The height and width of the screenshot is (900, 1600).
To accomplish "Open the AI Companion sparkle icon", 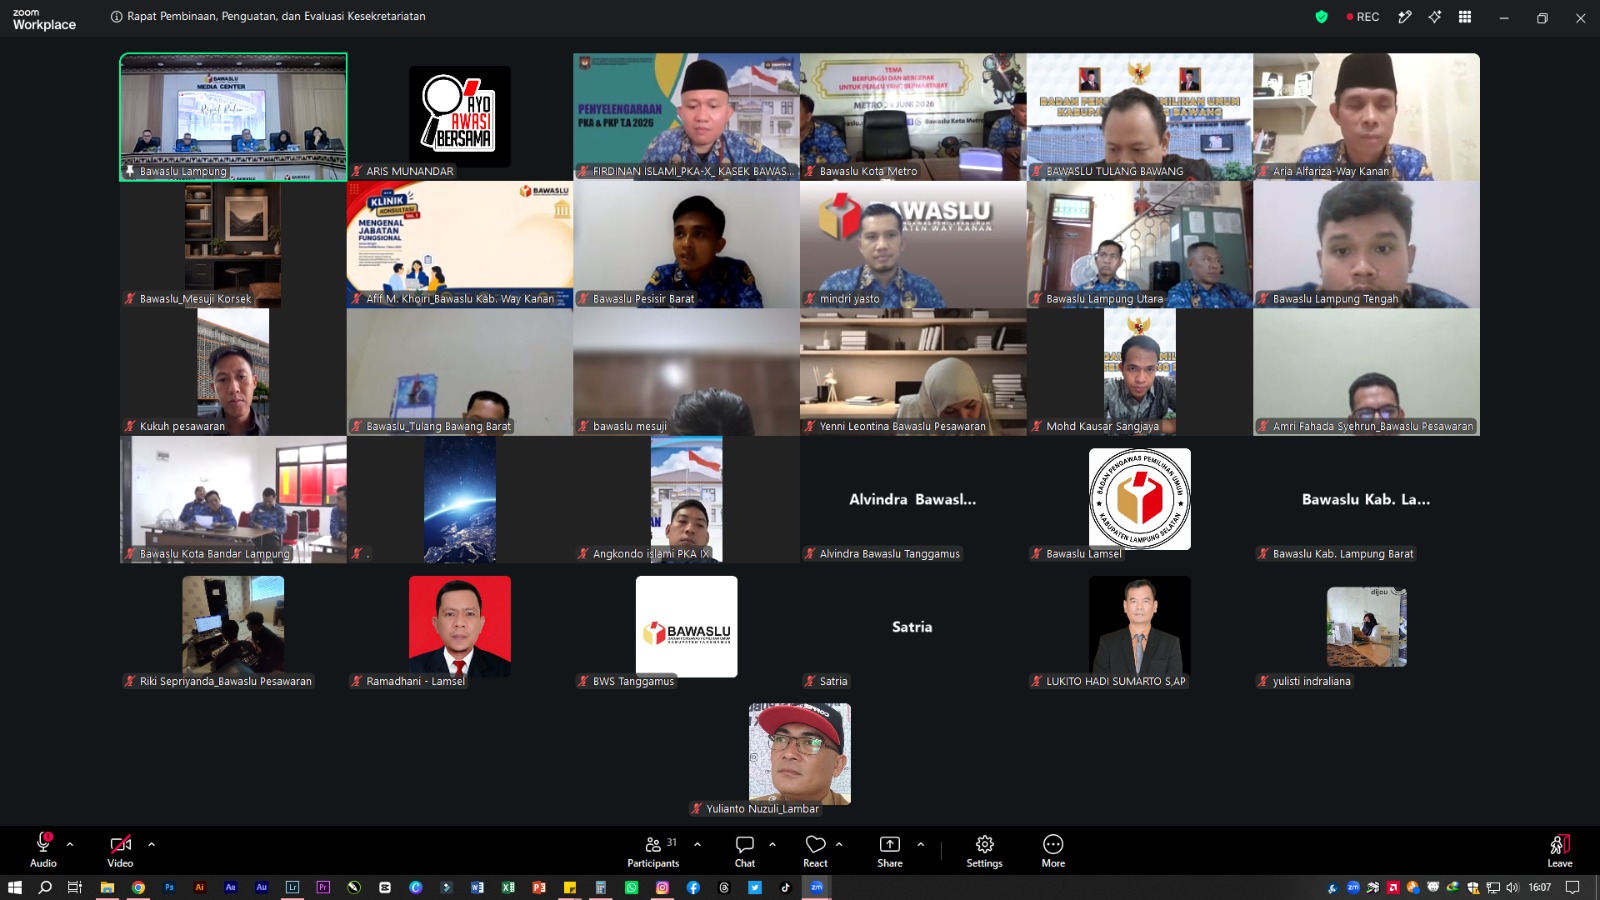I will [1435, 17].
